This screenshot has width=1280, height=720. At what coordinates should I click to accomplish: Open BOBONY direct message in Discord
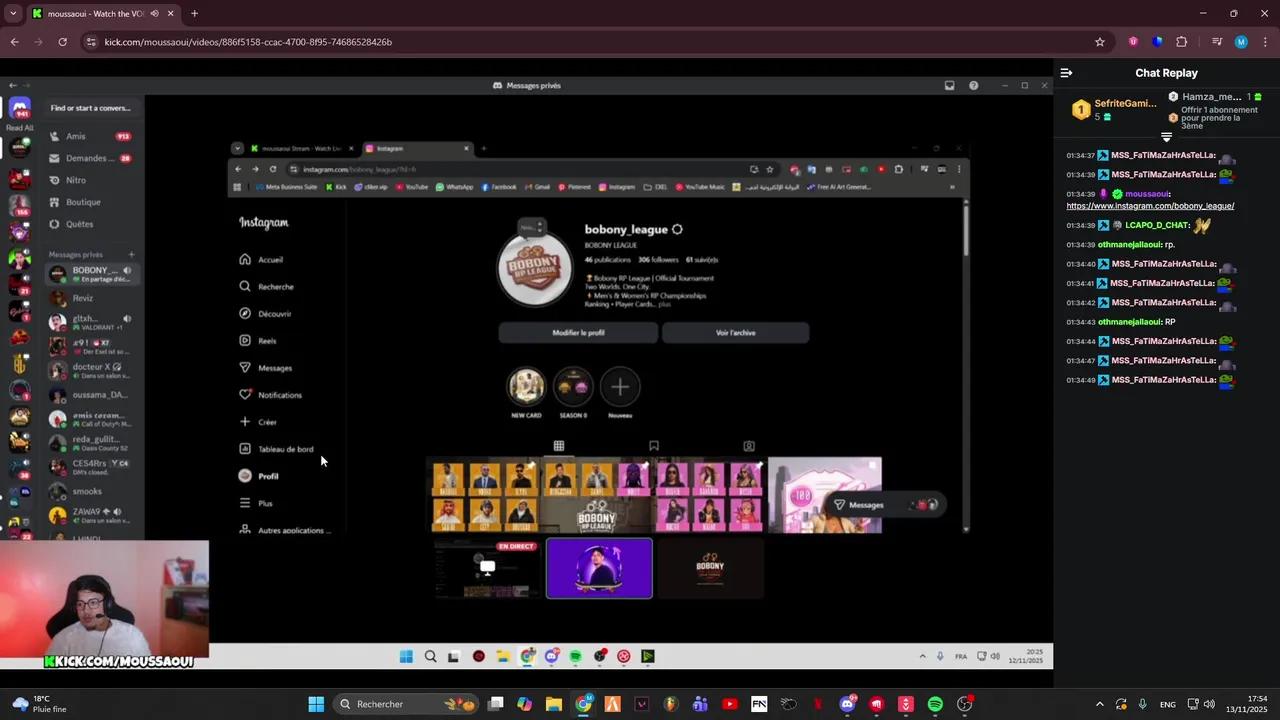[x=92, y=274]
